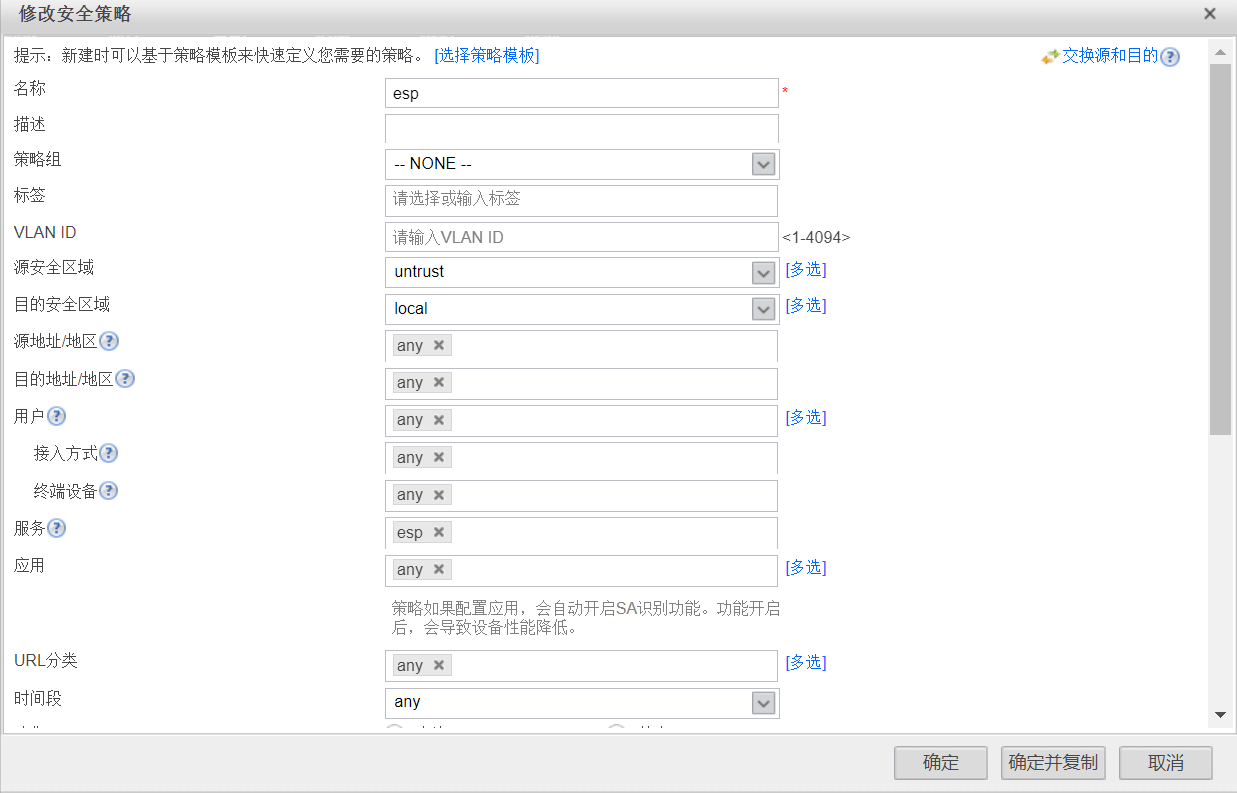Click inside the 目的地址/地区 tag field
This screenshot has height=793, width=1237.
[x=581, y=383]
